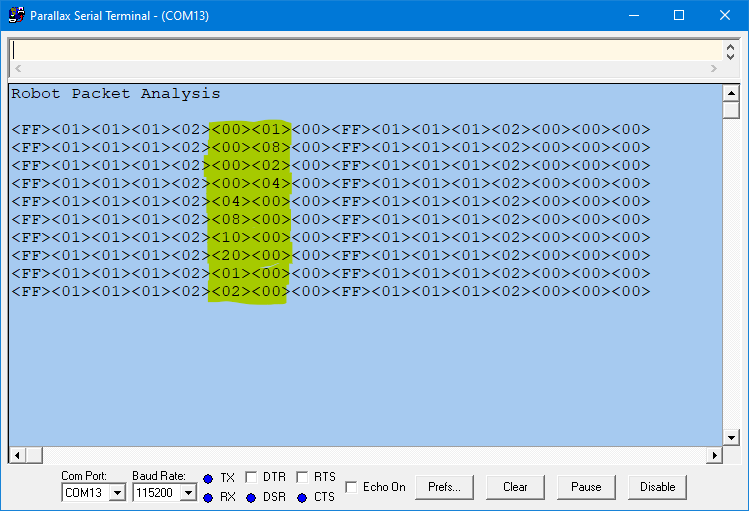This screenshot has width=749, height=511.
Task: Click into the transmit text field
Action: (x=366, y=50)
